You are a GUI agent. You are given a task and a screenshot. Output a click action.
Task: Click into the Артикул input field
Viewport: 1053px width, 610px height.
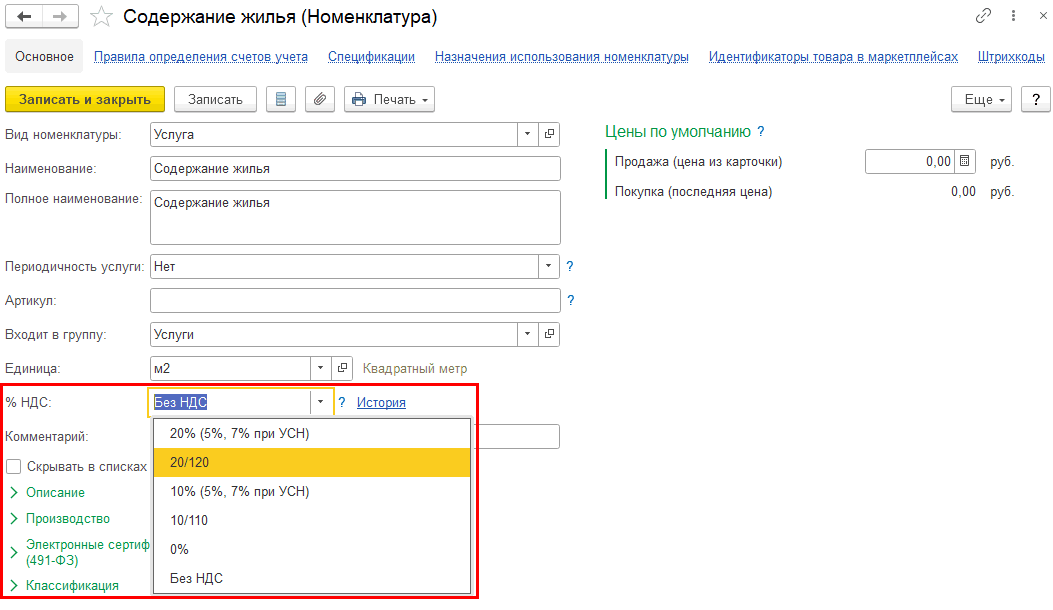[x=354, y=300]
